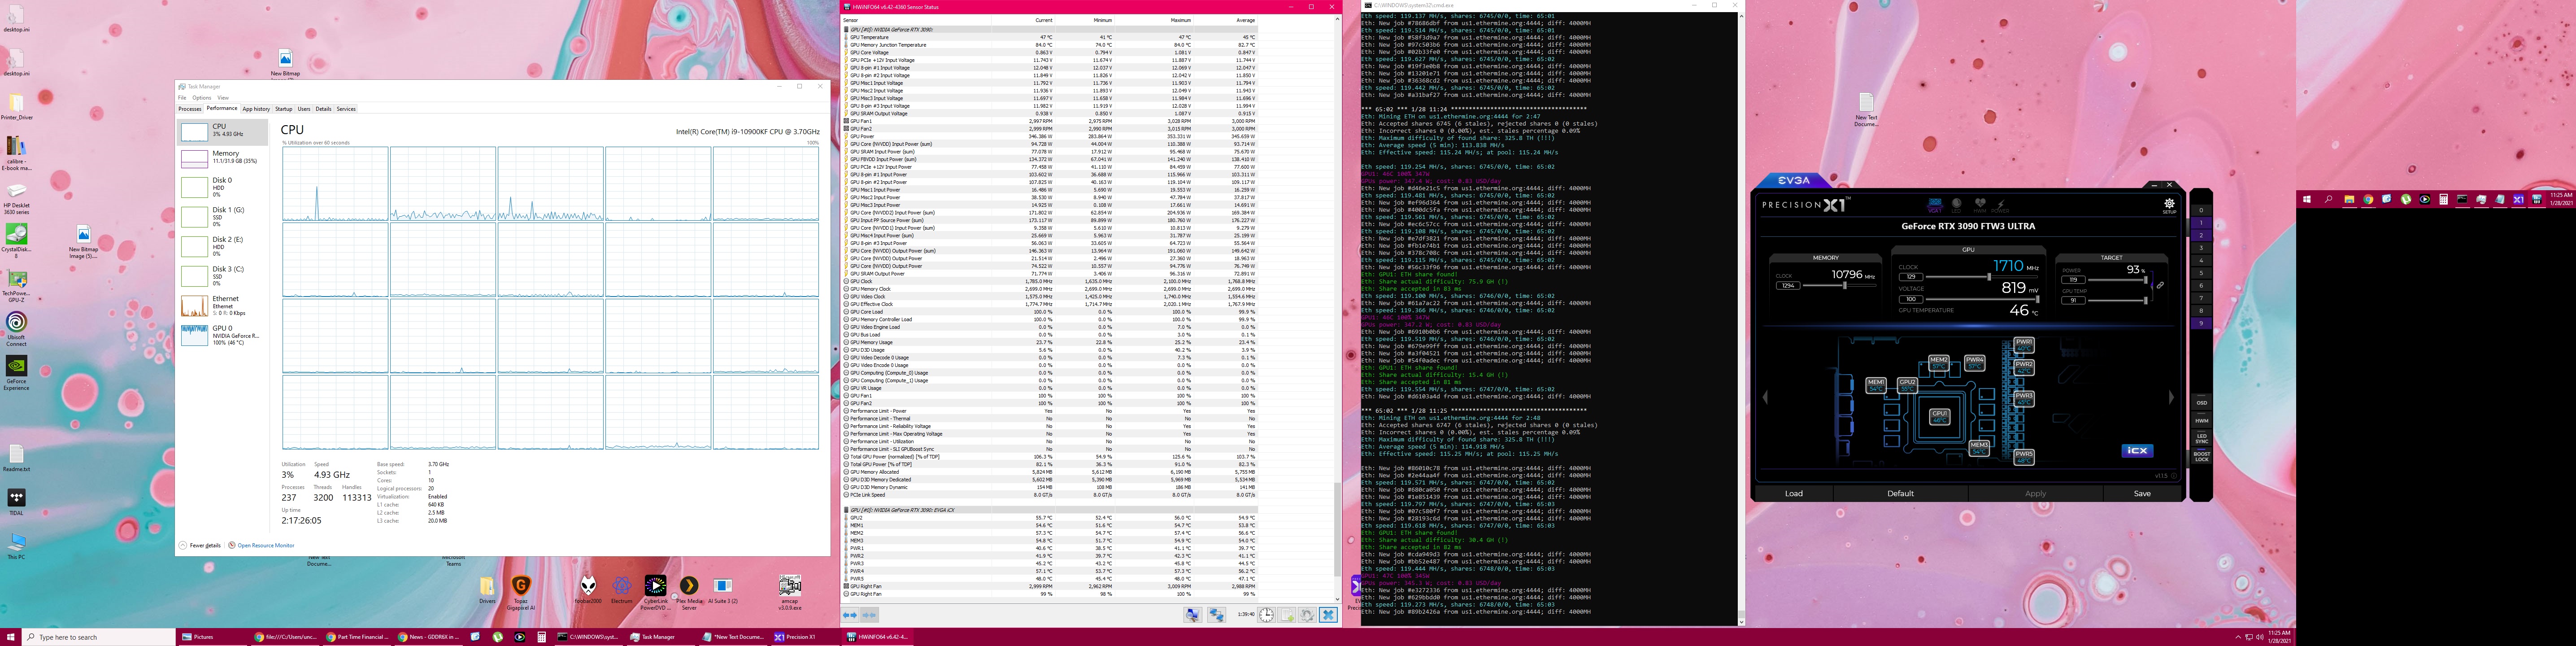Select Memory in Task Manager sidebar

pyautogui.click(x=223, y=158)
